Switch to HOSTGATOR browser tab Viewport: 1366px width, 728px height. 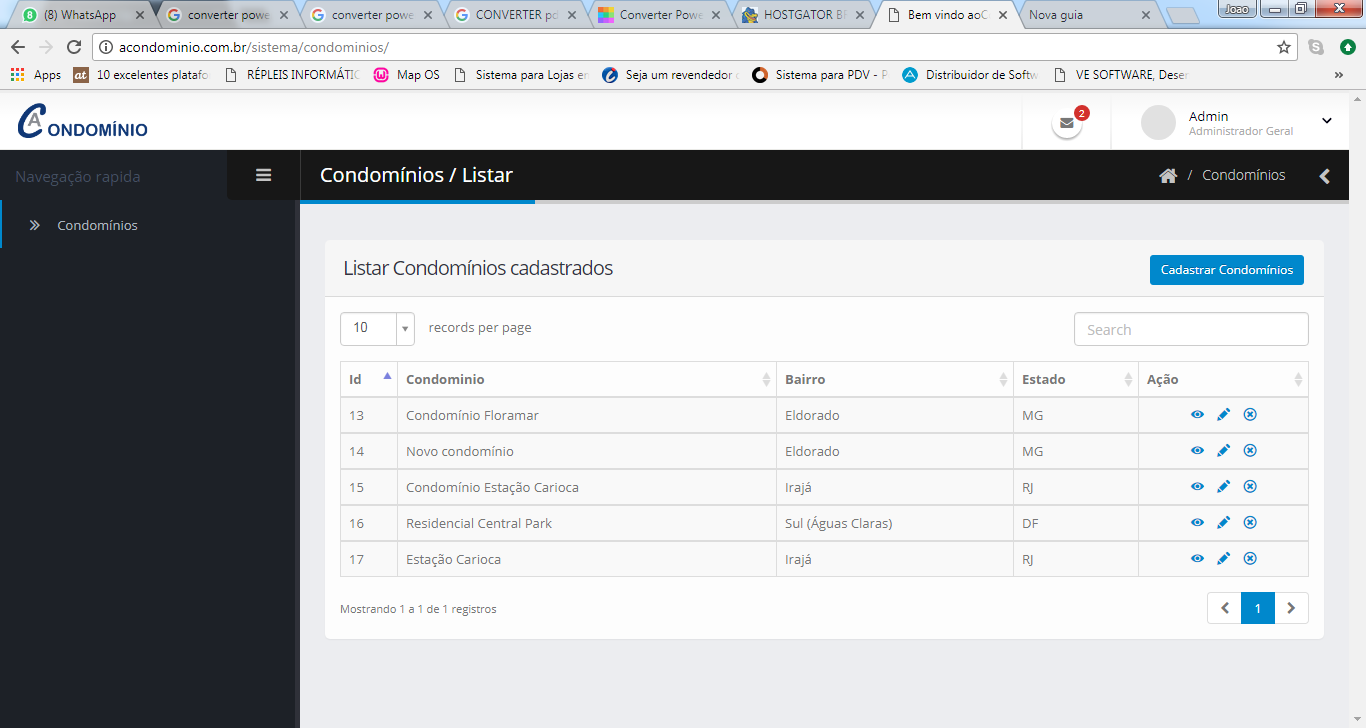[x=803, y=15]
